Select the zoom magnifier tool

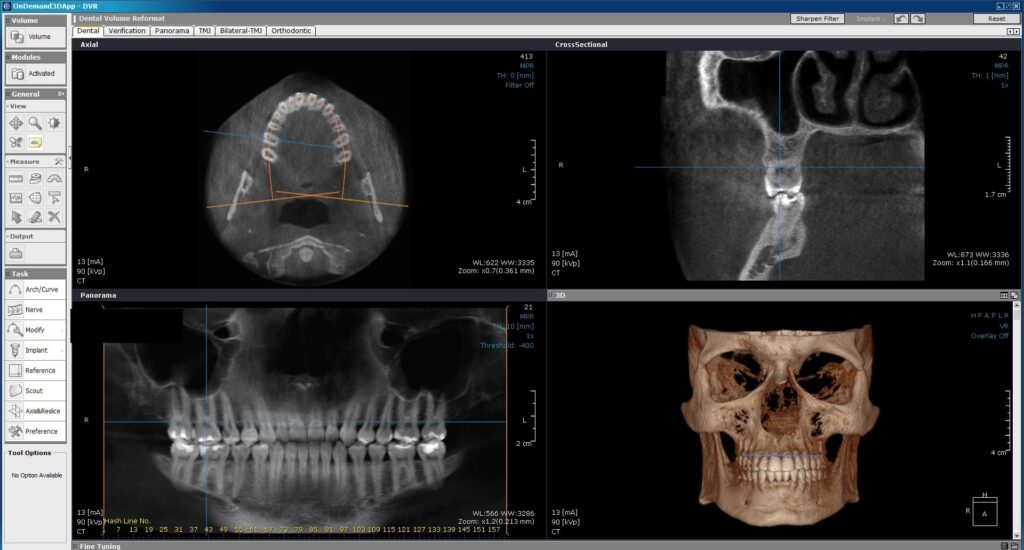(35, 123)
